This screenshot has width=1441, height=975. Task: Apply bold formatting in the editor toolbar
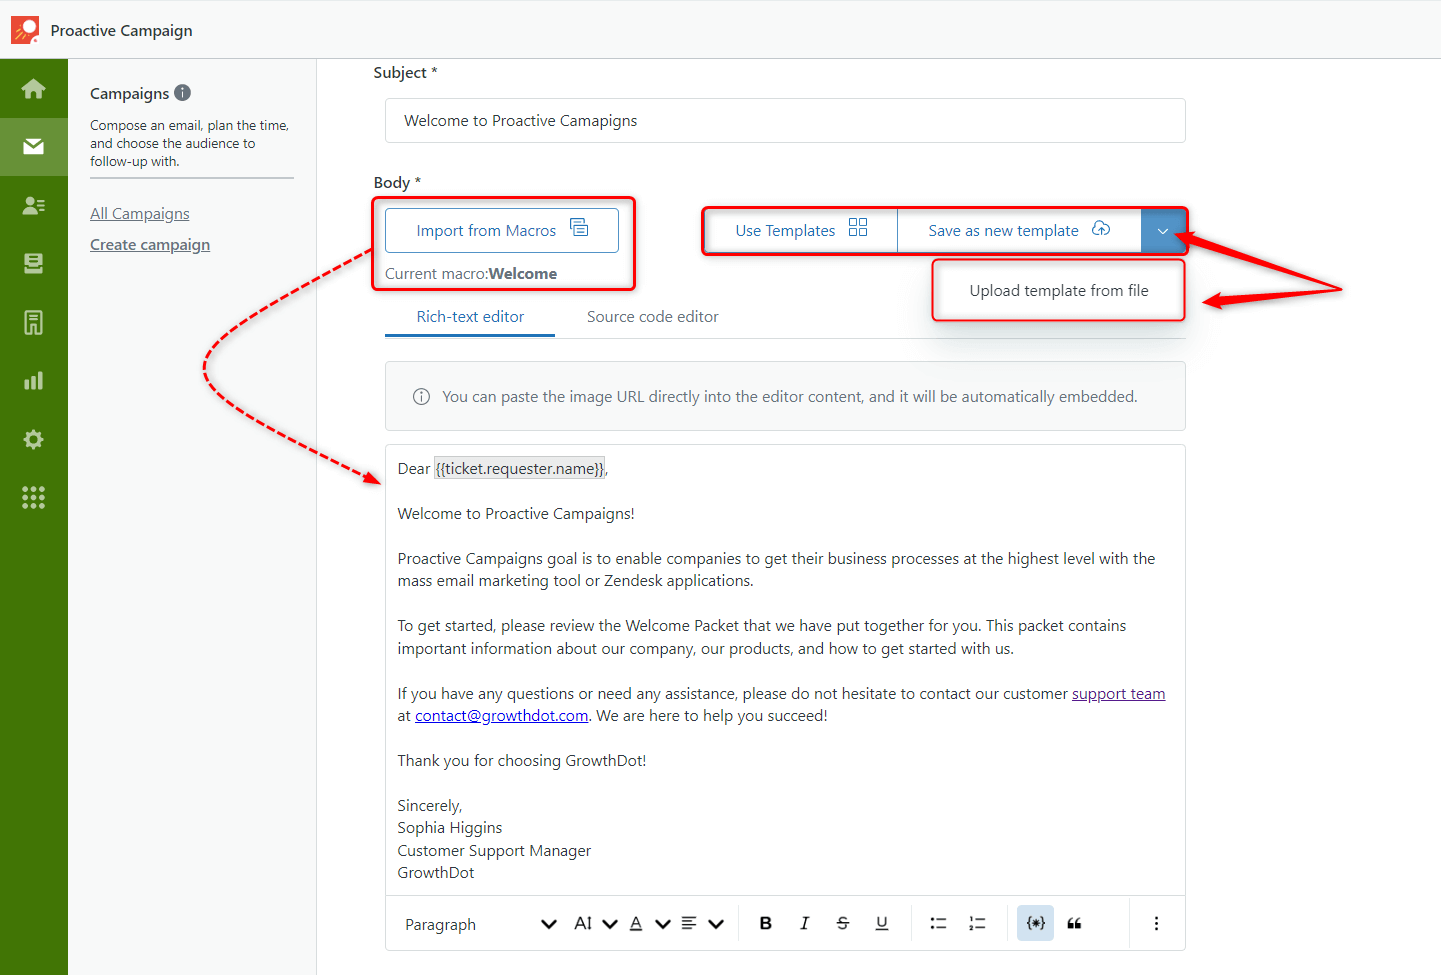(x=766, y=923)
